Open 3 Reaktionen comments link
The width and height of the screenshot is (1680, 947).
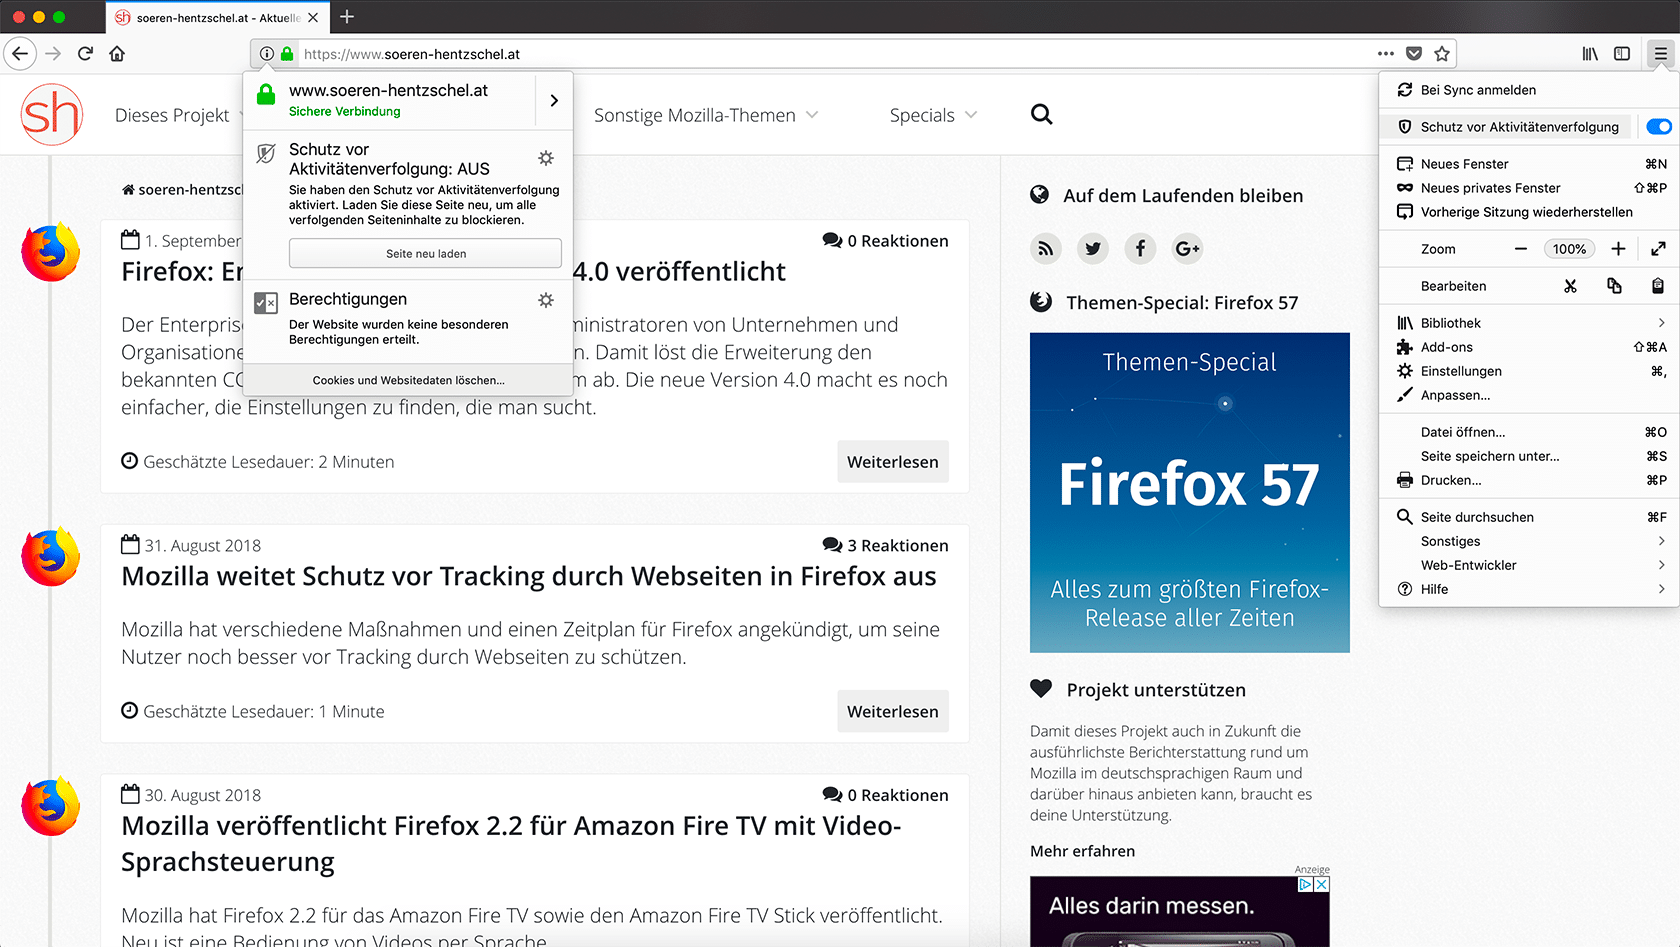tap(885, 545)
